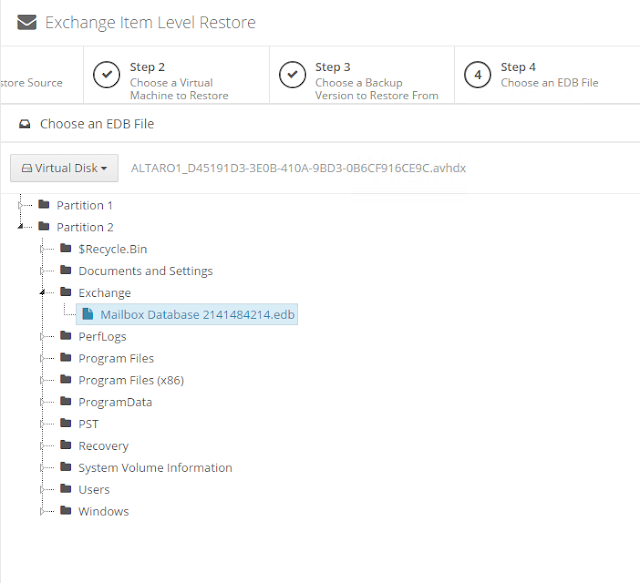The height and width of the screenshot is (583, 640).
Task: Click the Step 3 checkmark circle icon
Action: coord(292,75)
